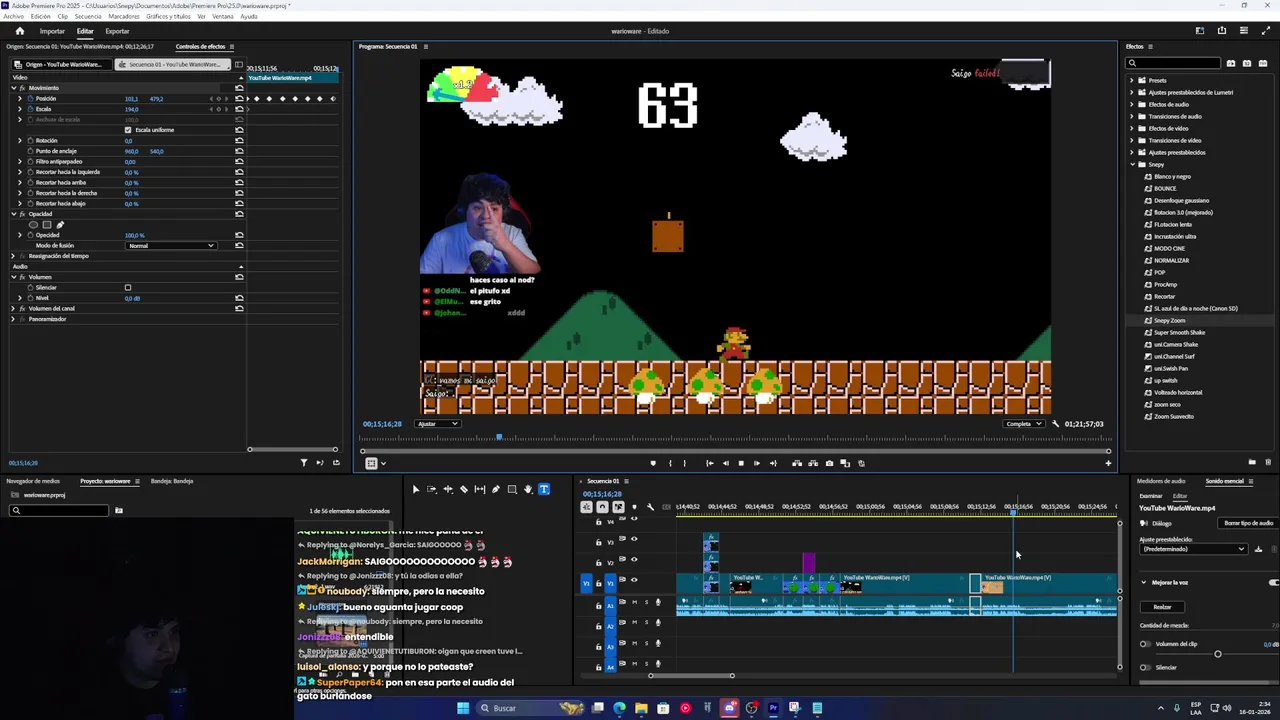This screenshot has width=1280, height=720.
Task: Open Modo de fusión Normal dropdown
Action: [x=171, y=245]
